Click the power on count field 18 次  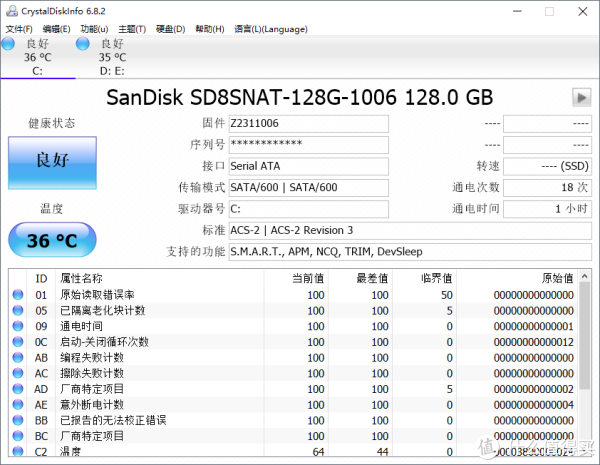pos(547,188)
